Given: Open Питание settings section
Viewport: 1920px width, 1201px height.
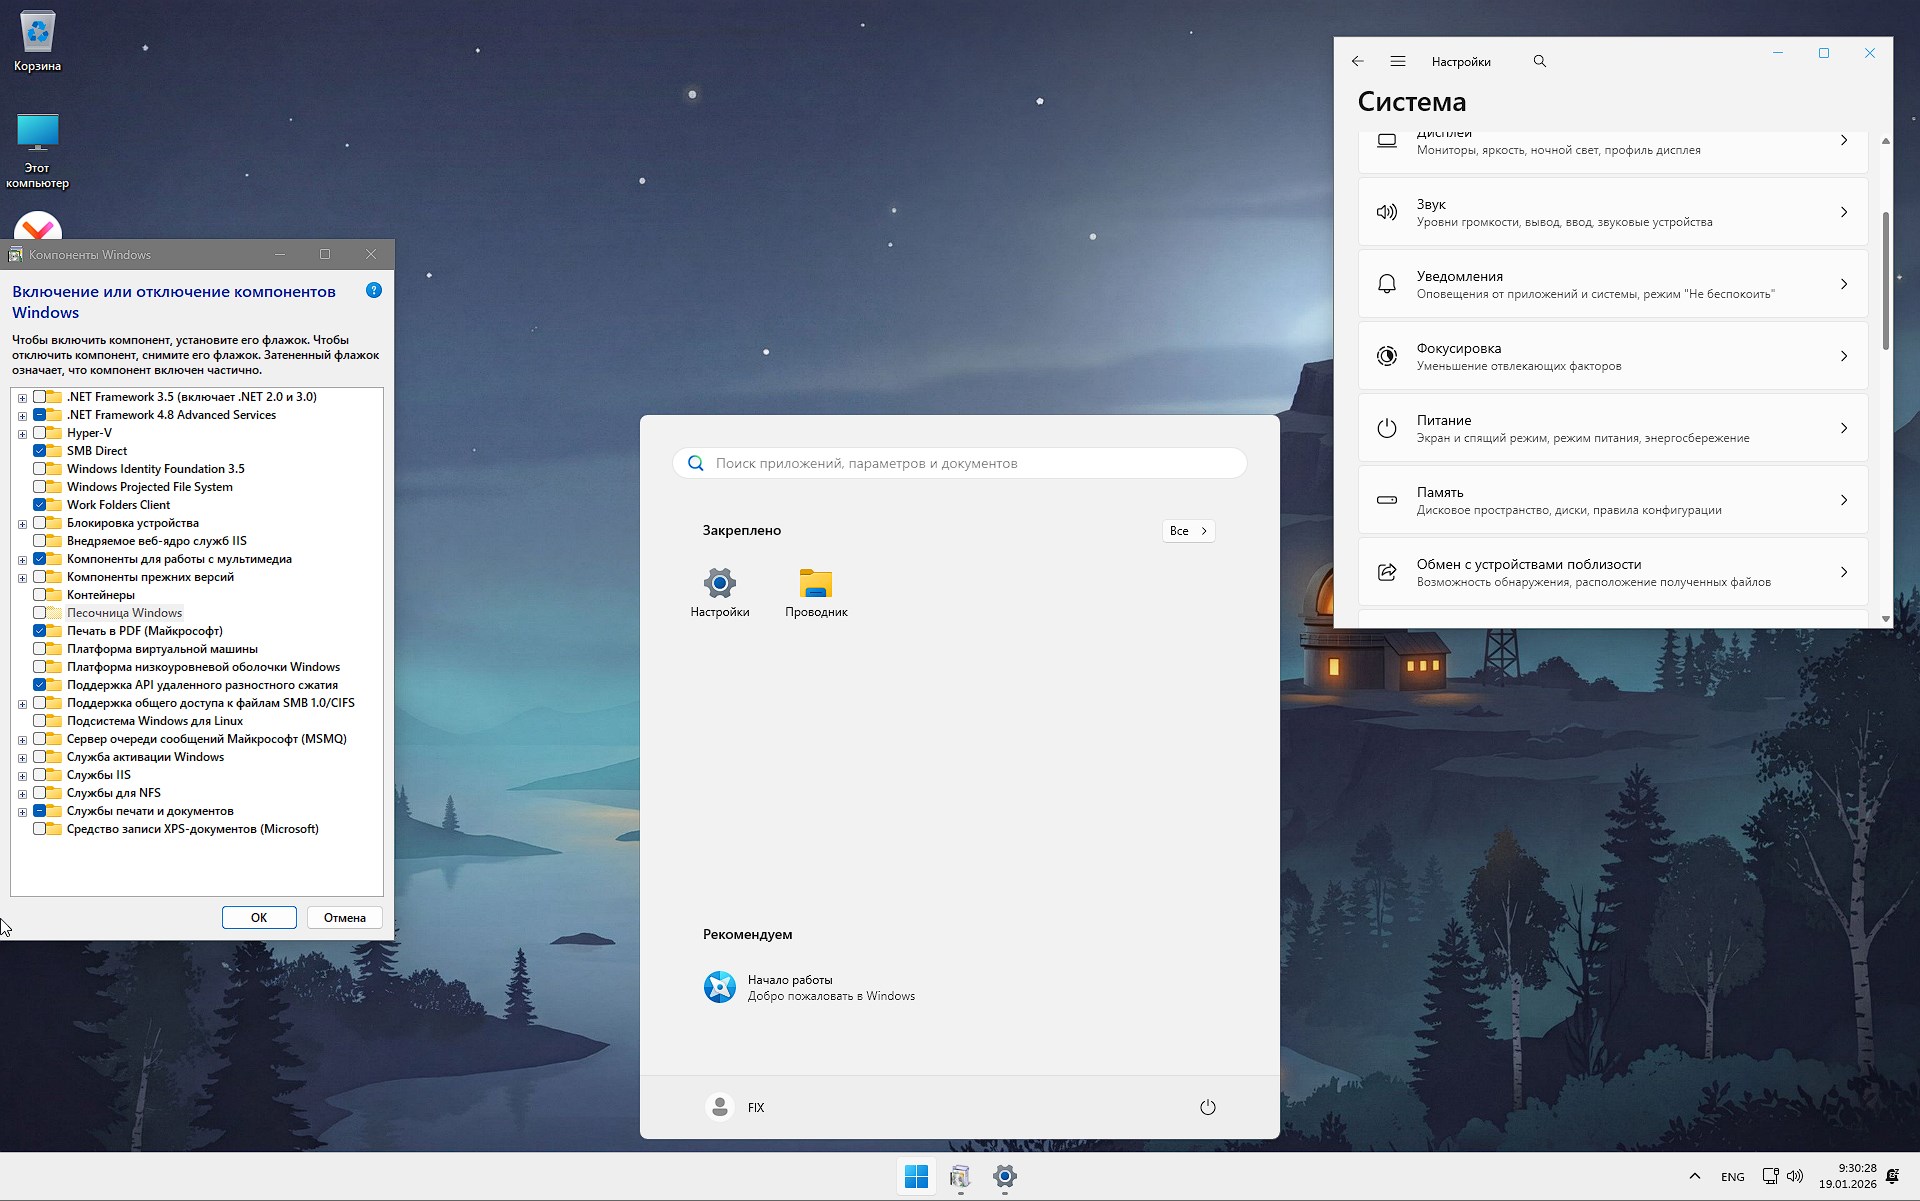Looking at the screenshot, I should (1612, 428).
